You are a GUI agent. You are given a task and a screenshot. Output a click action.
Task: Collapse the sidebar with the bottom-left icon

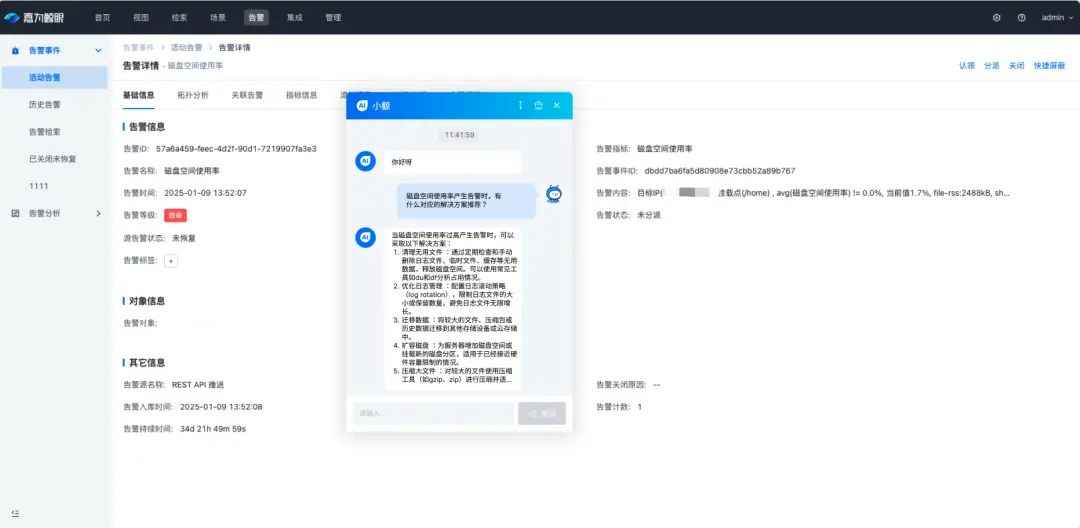click(x=15, y=513)
